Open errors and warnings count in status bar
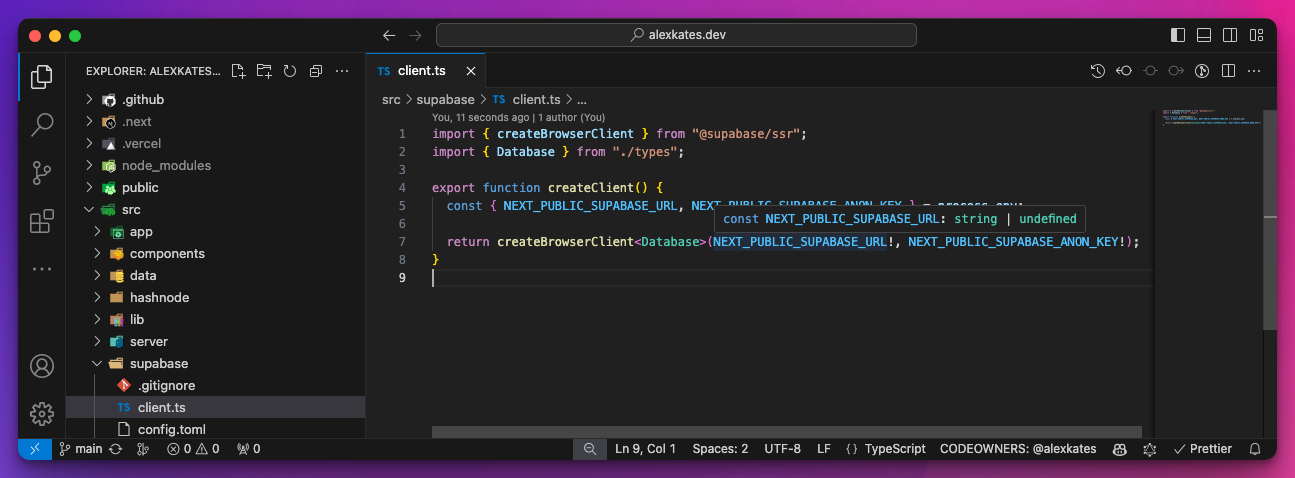 (193, 449)
